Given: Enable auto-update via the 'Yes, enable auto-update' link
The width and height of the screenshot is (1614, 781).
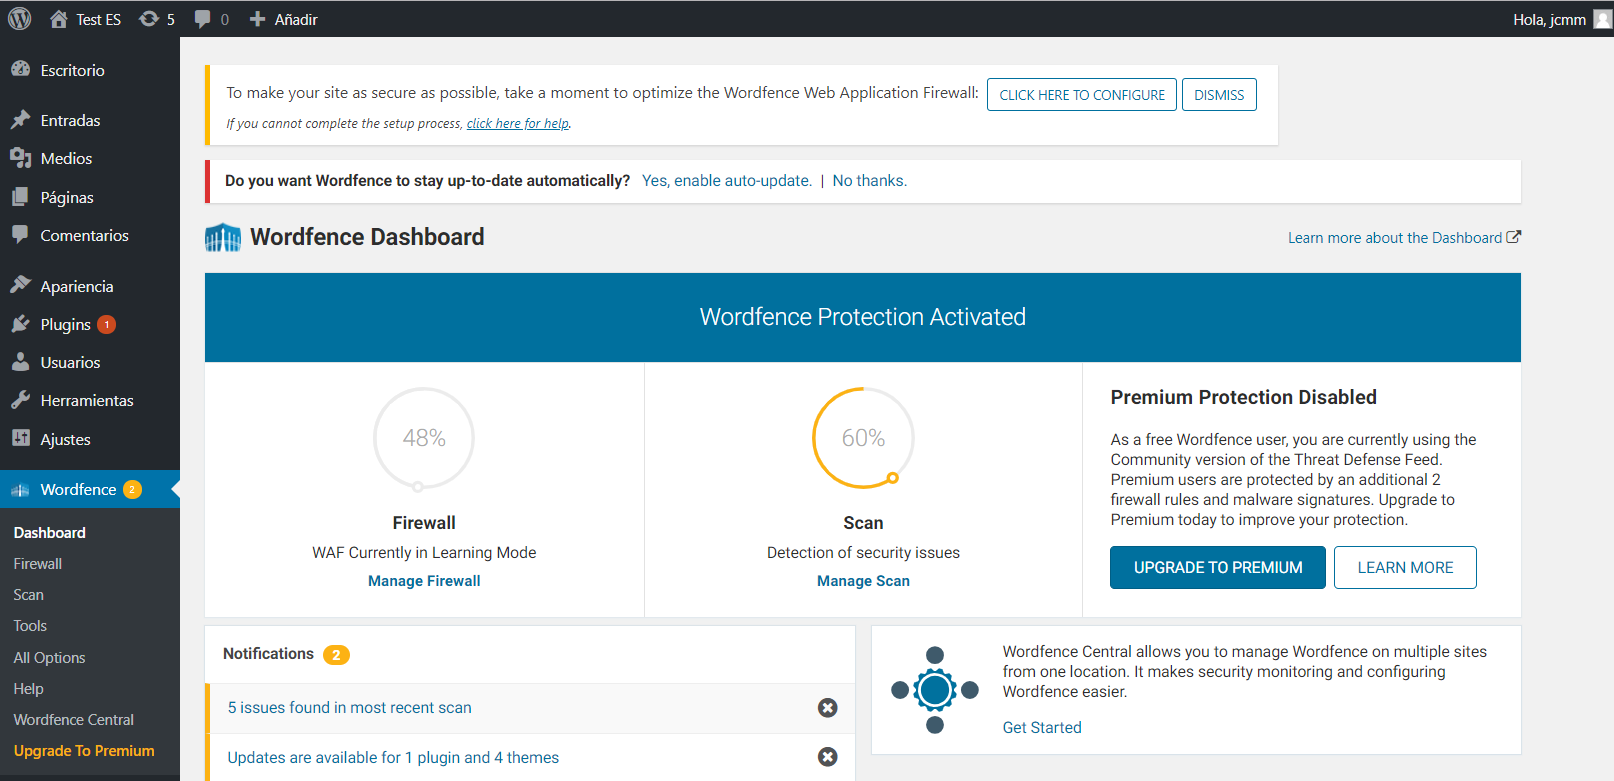Looking at the screenshot, I should [x=726, y=181].
